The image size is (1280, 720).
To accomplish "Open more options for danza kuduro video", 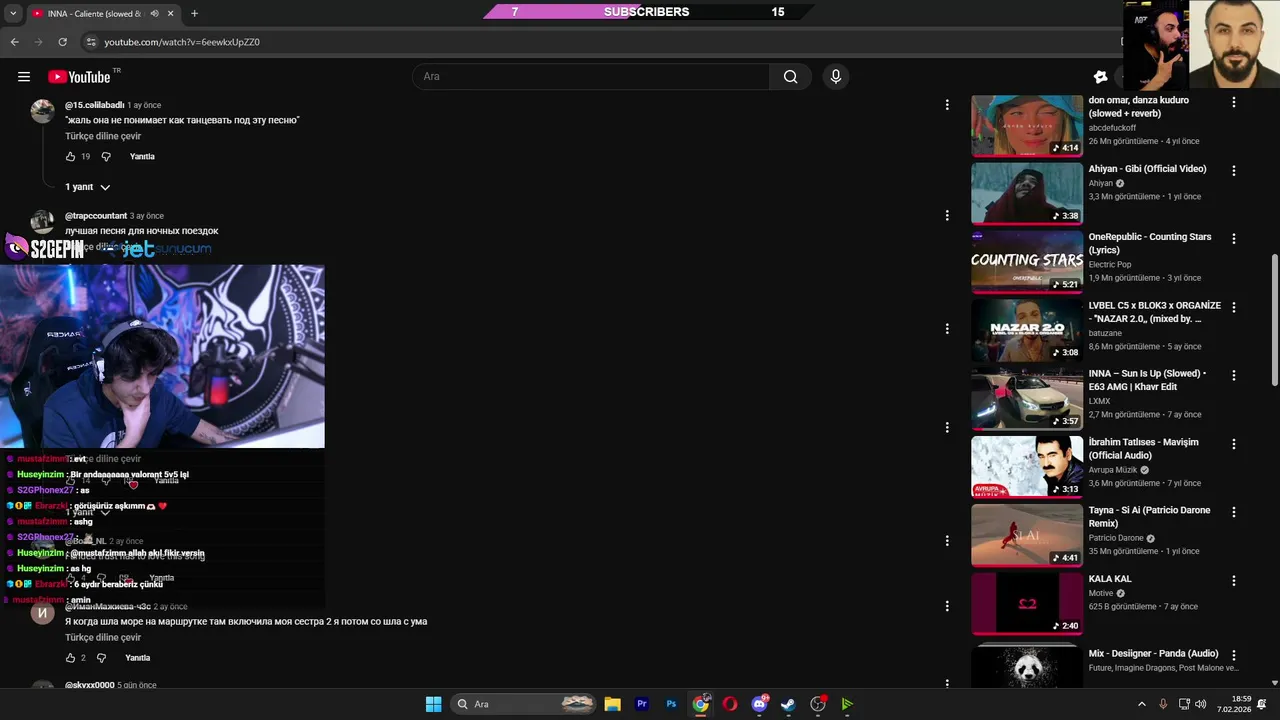I will point(1233,102).
